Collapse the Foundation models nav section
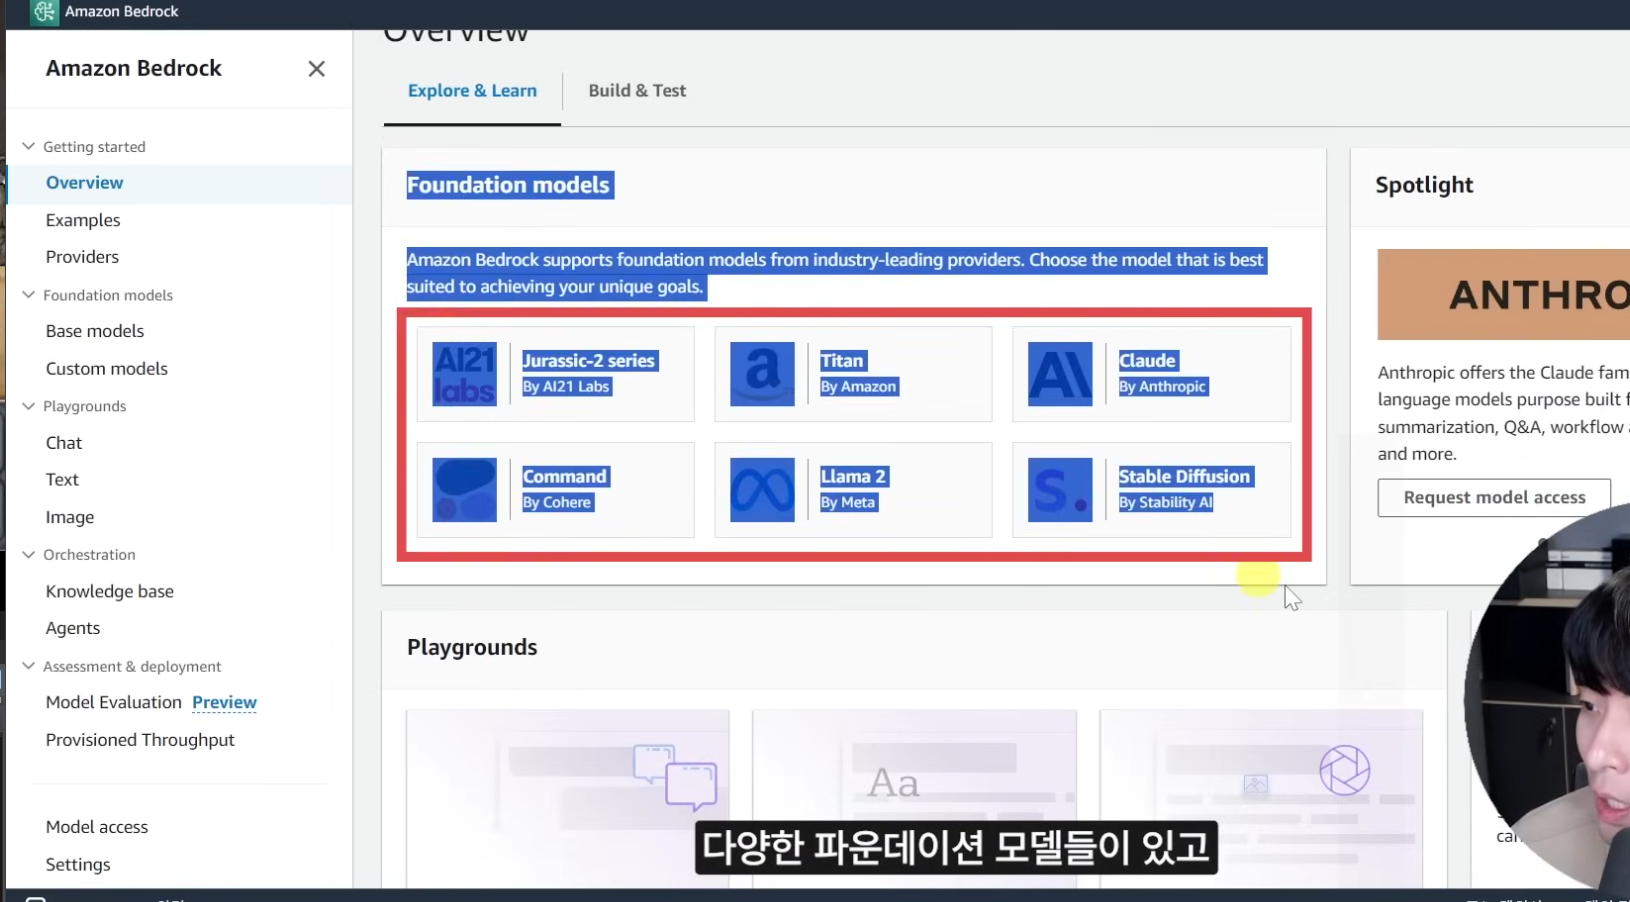Viewport: 1630px width, 902px height. (x=28, y=295)
